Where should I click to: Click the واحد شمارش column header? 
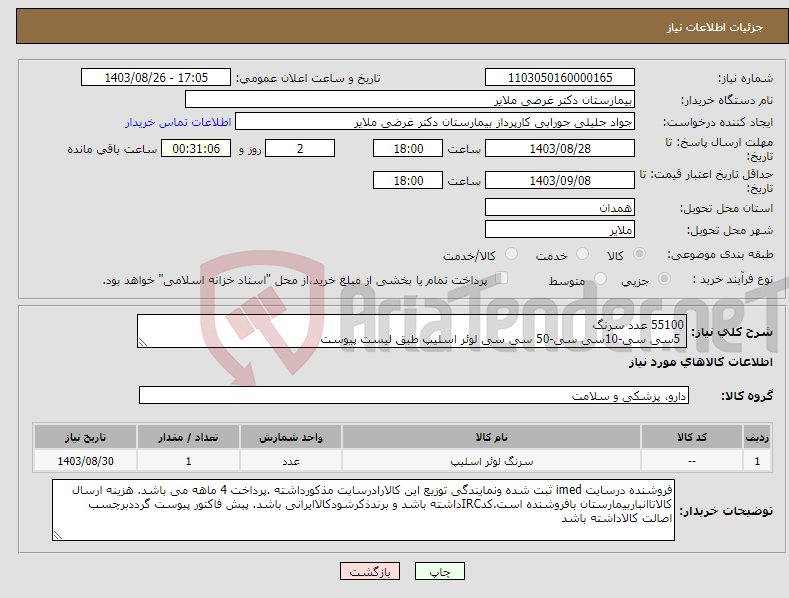point(291,437)
